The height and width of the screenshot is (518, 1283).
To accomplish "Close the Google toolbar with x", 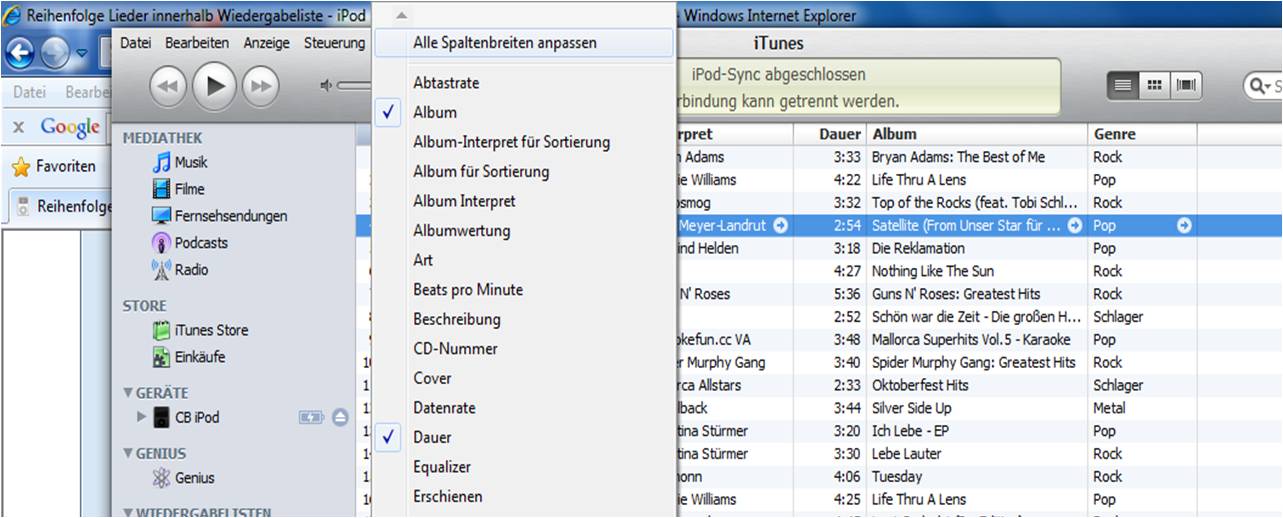I will click(18, 128).
